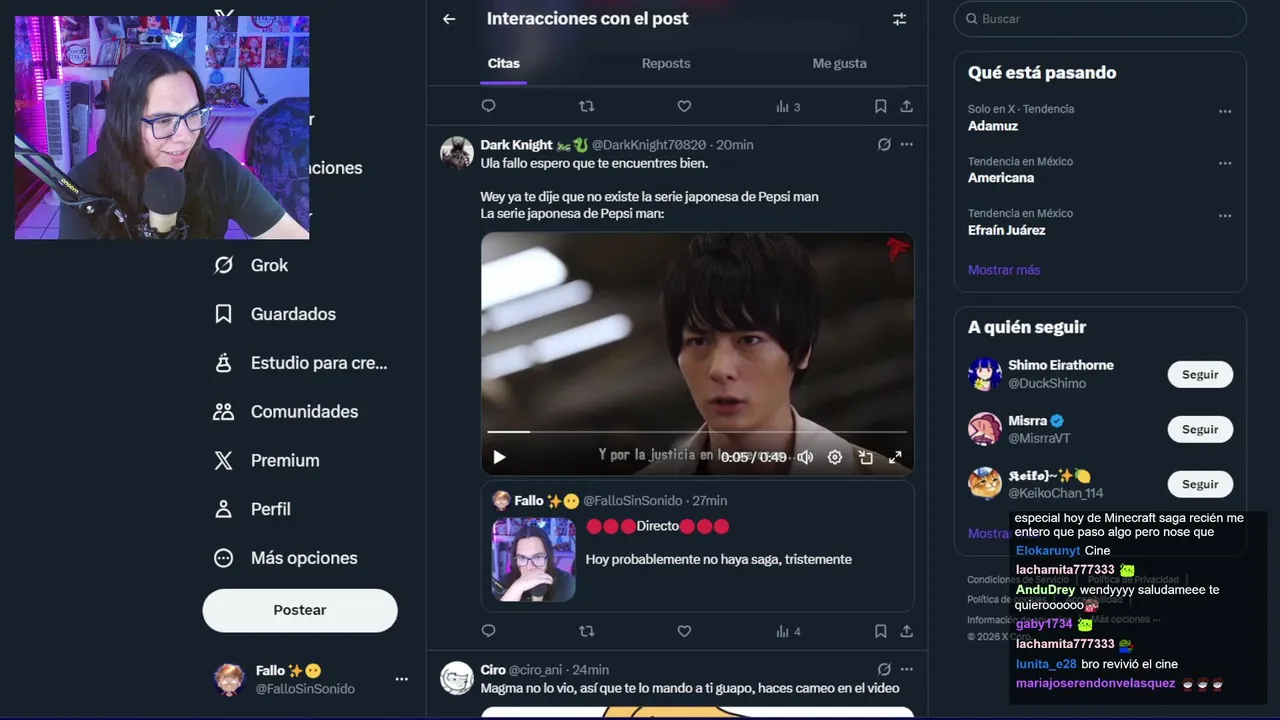
Task: Open the quoted Fallo post about Directo
Action: coord(697,546)
